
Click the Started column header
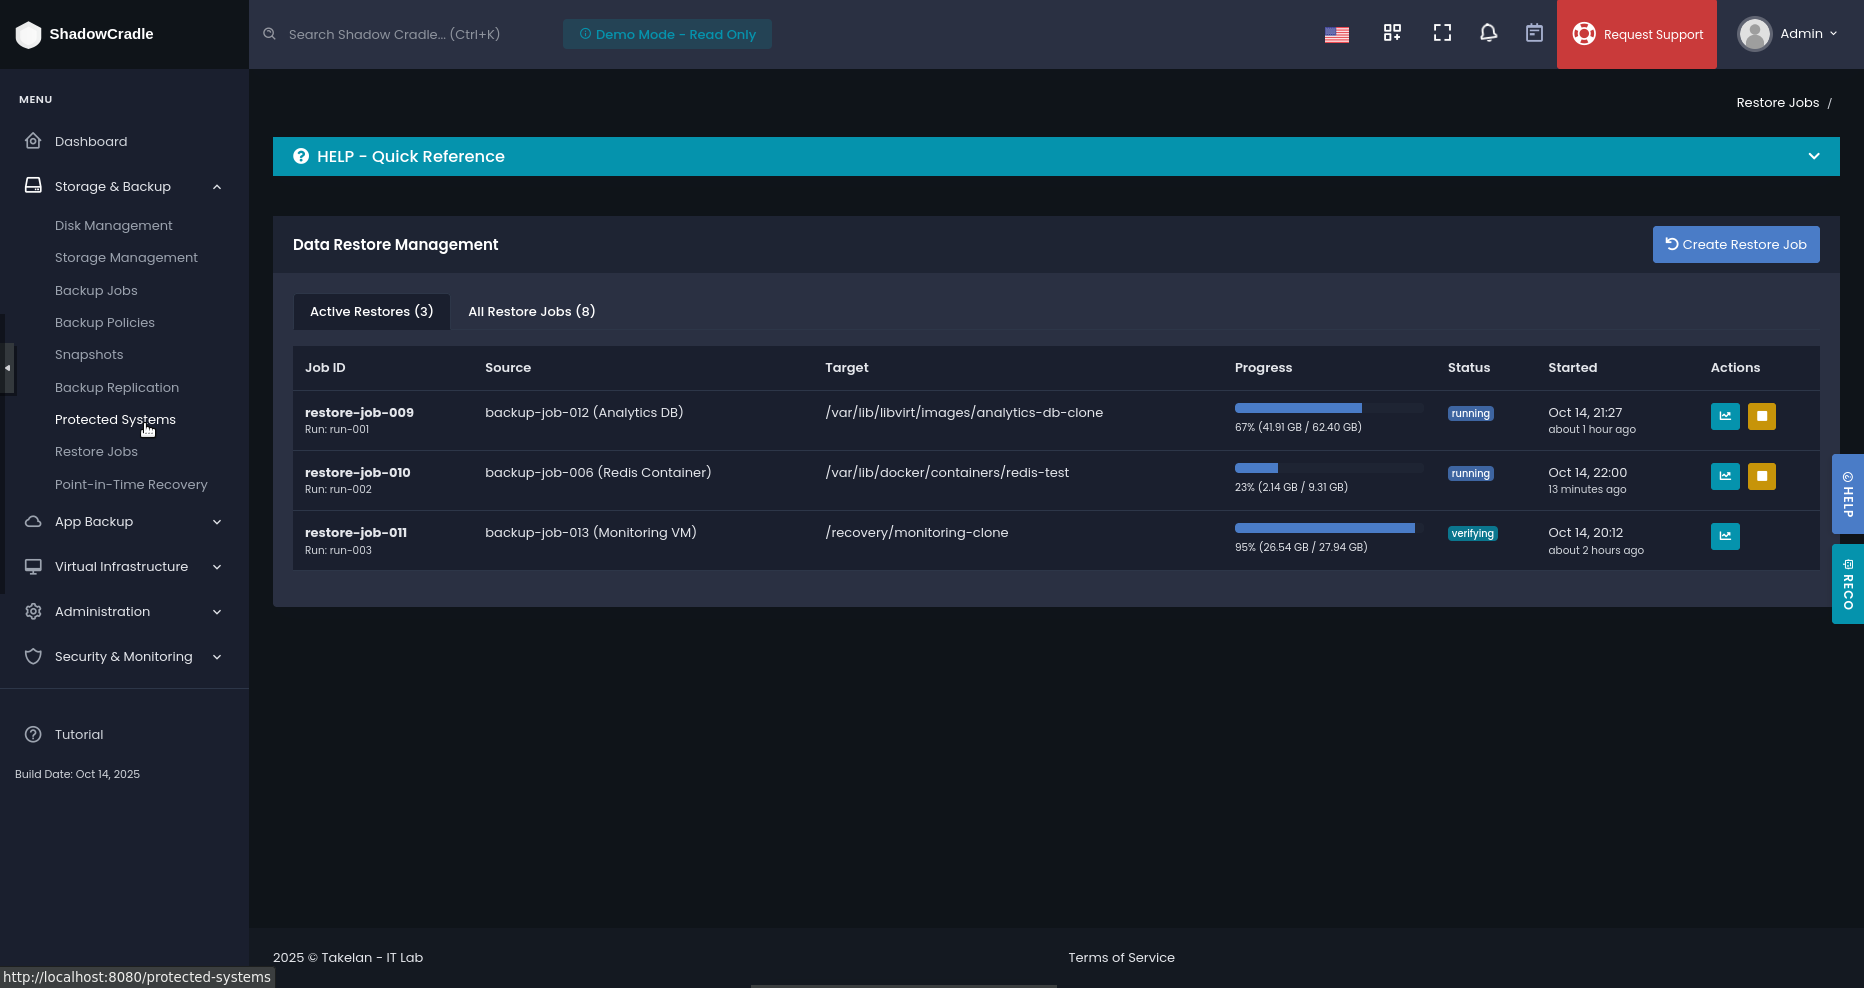[x=1573, y=367]
